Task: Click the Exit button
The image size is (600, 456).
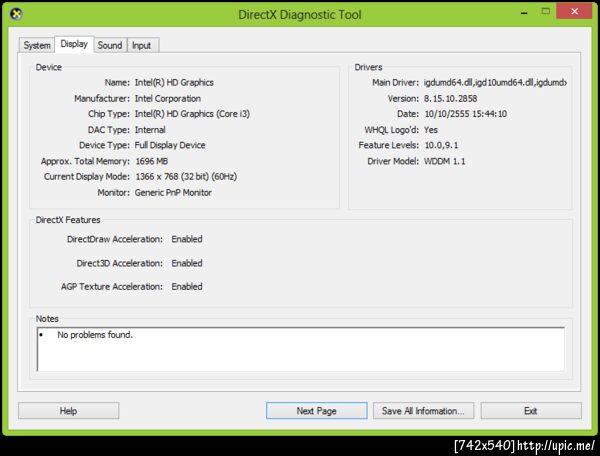Action: (531, 411)
